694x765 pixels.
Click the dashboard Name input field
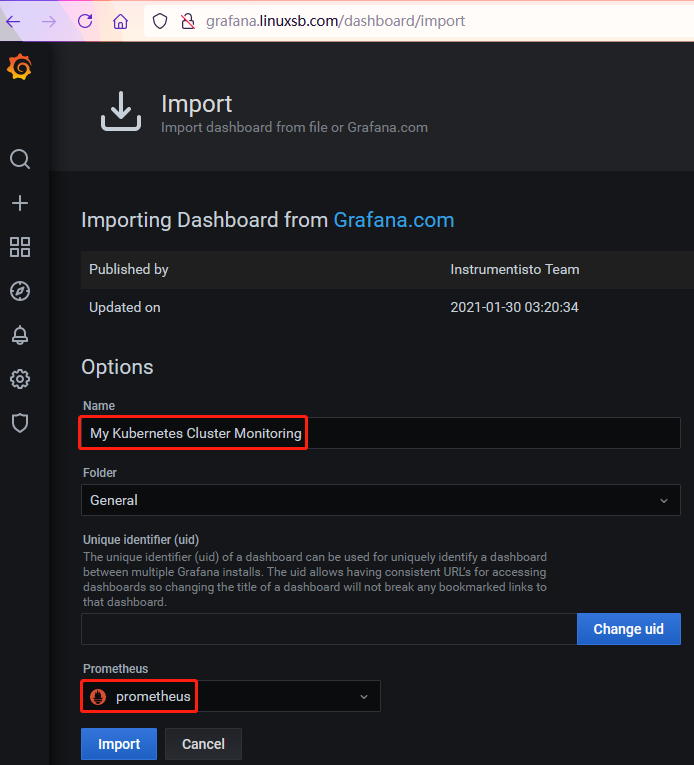pyautogui.click(x=380, y=433)
